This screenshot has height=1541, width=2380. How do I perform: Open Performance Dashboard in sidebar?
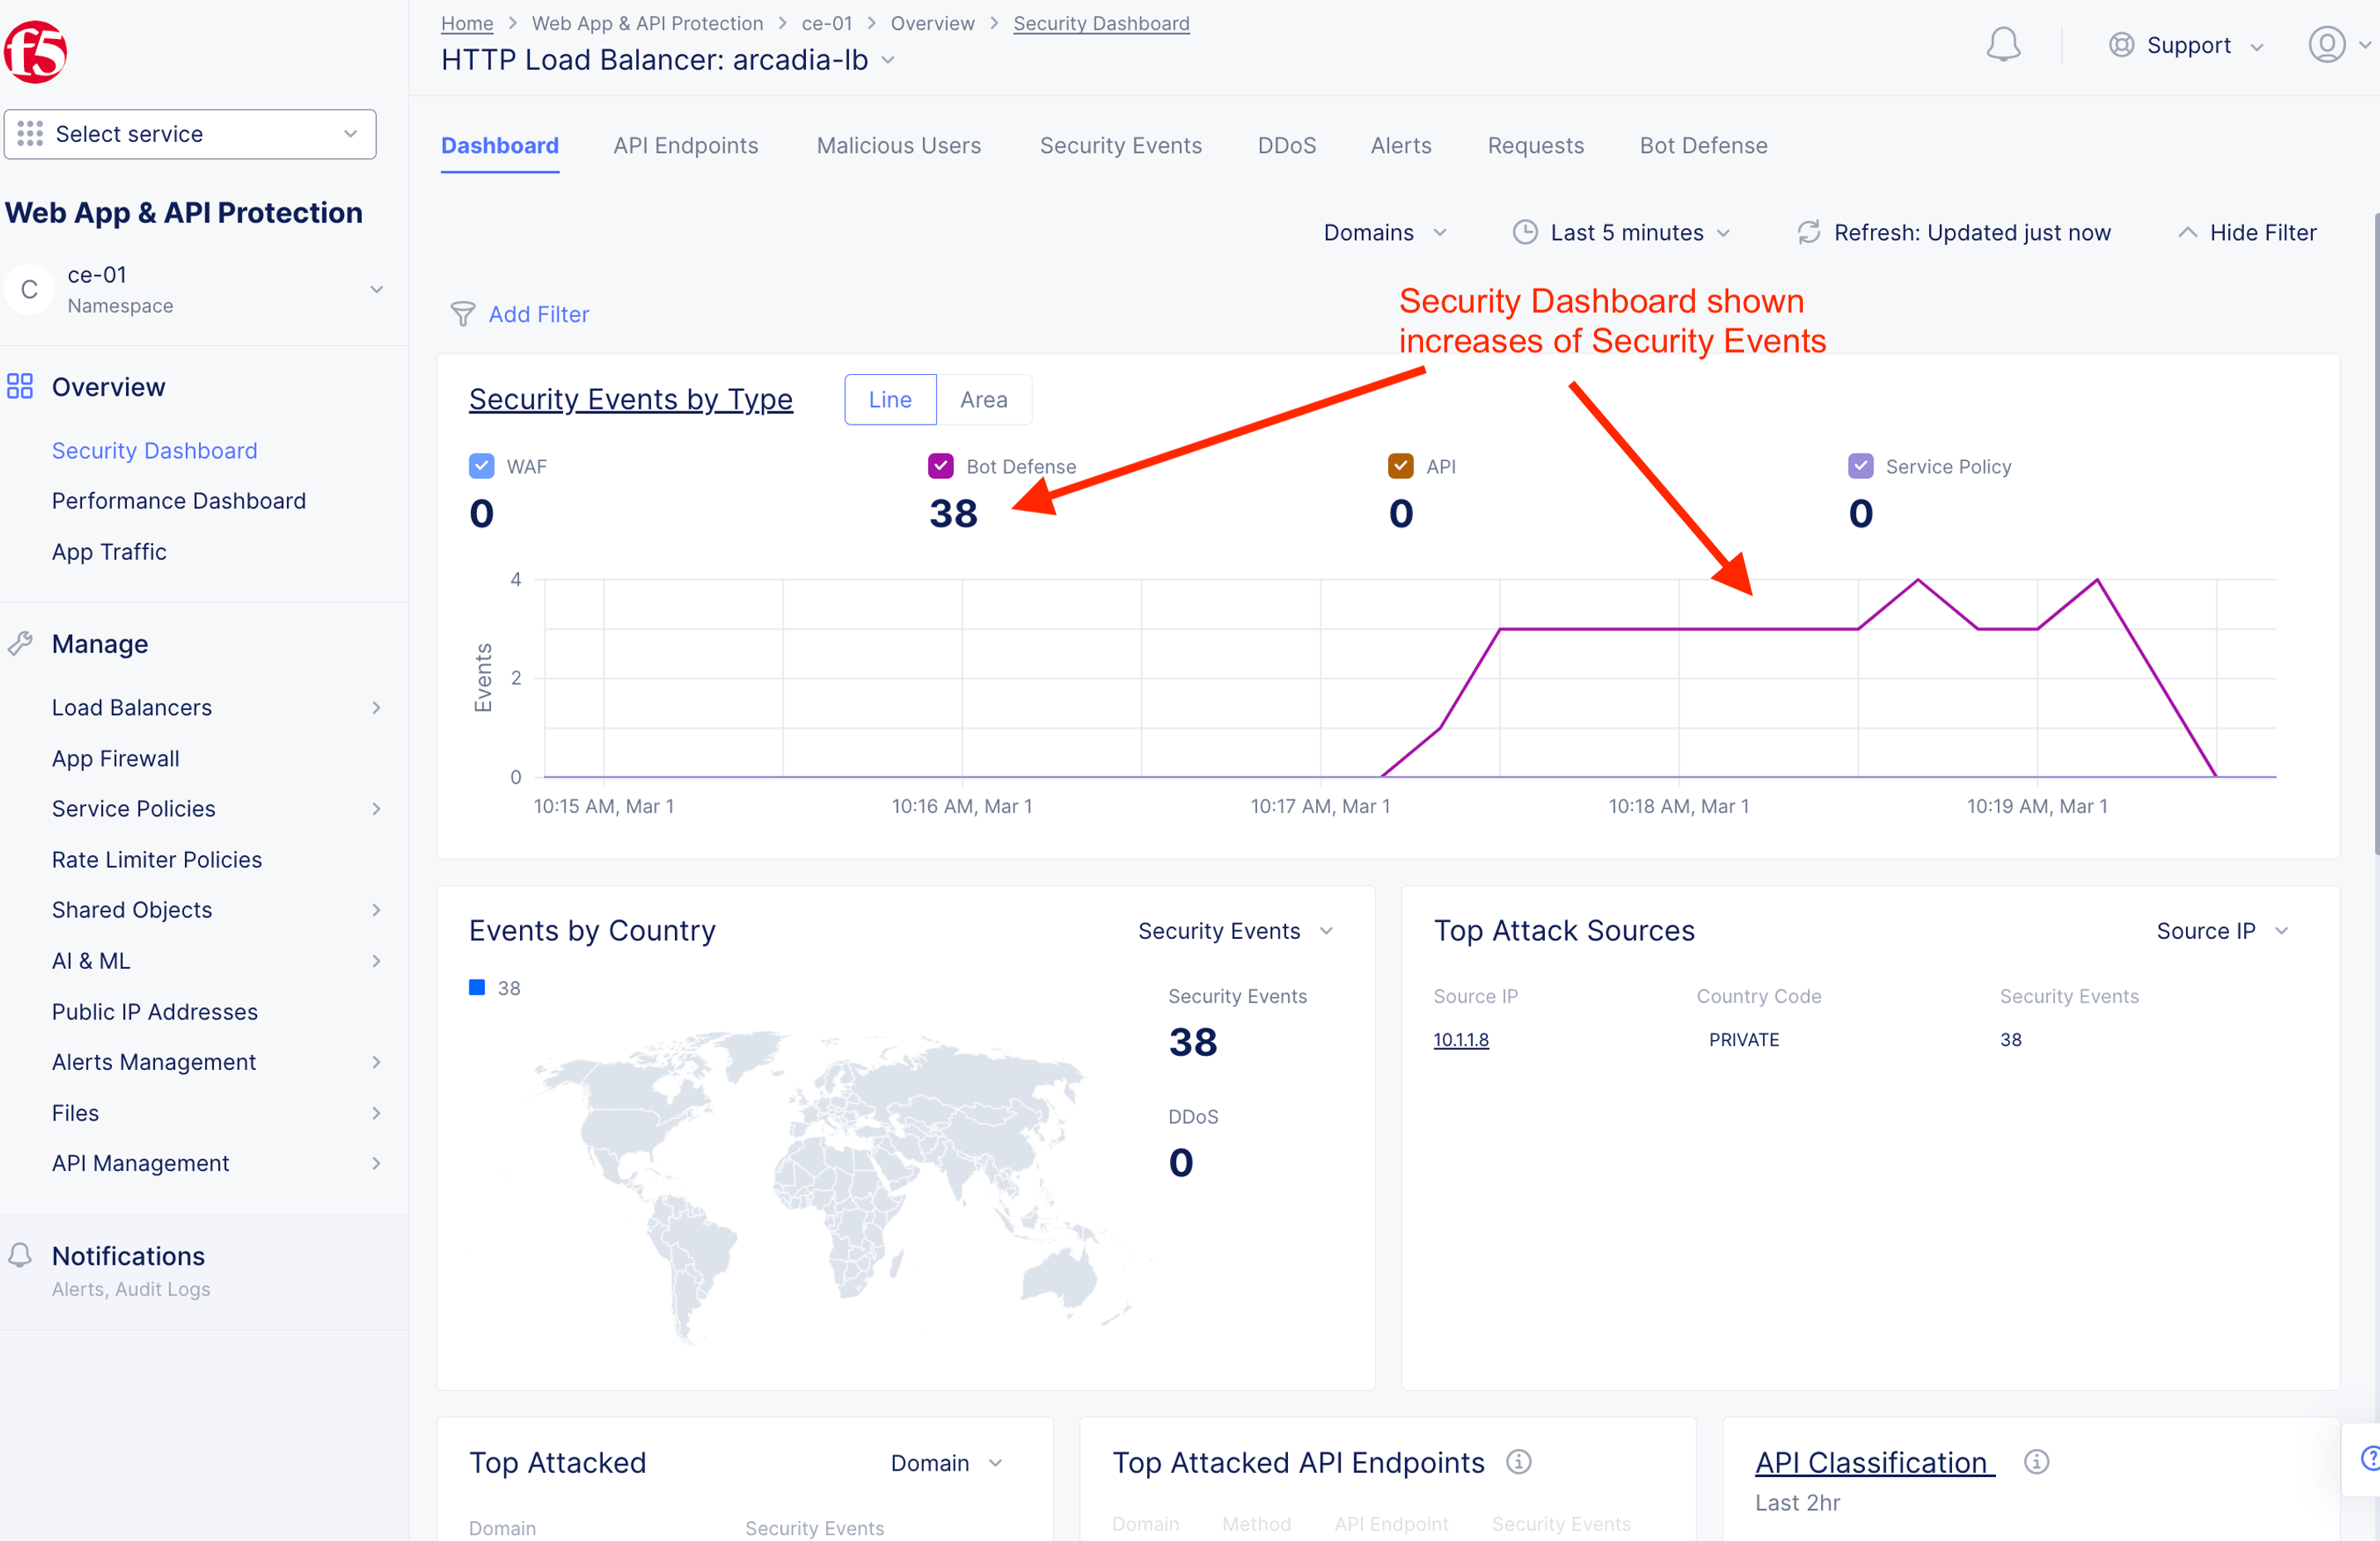click(179, 501)
